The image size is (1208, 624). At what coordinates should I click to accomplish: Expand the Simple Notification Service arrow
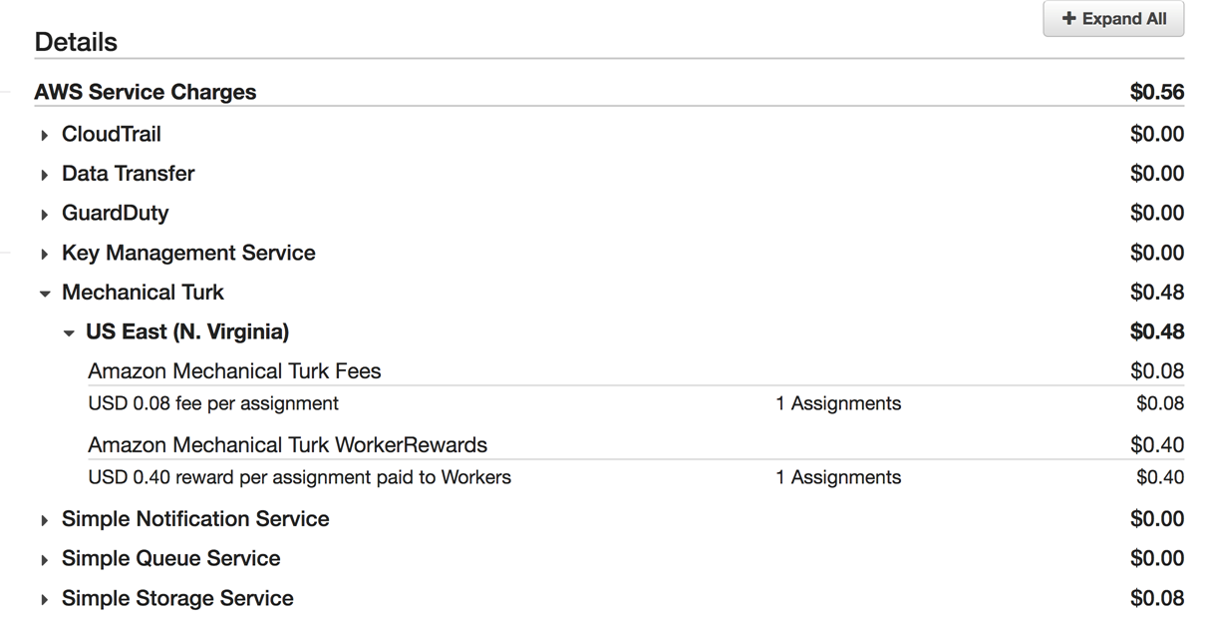[45, 520]
